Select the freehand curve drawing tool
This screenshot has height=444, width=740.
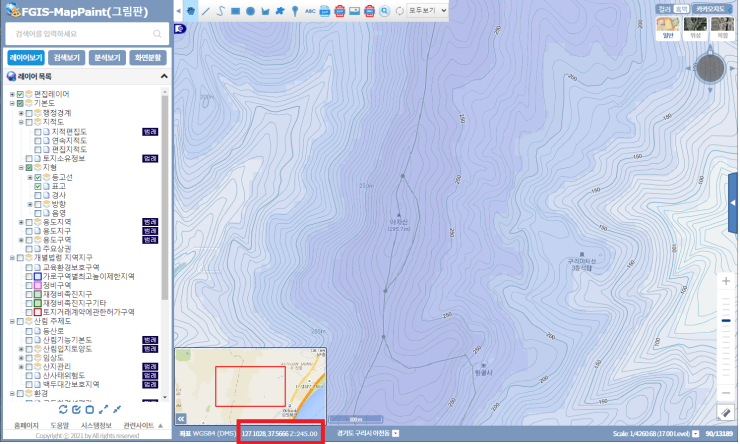(220, 11)
